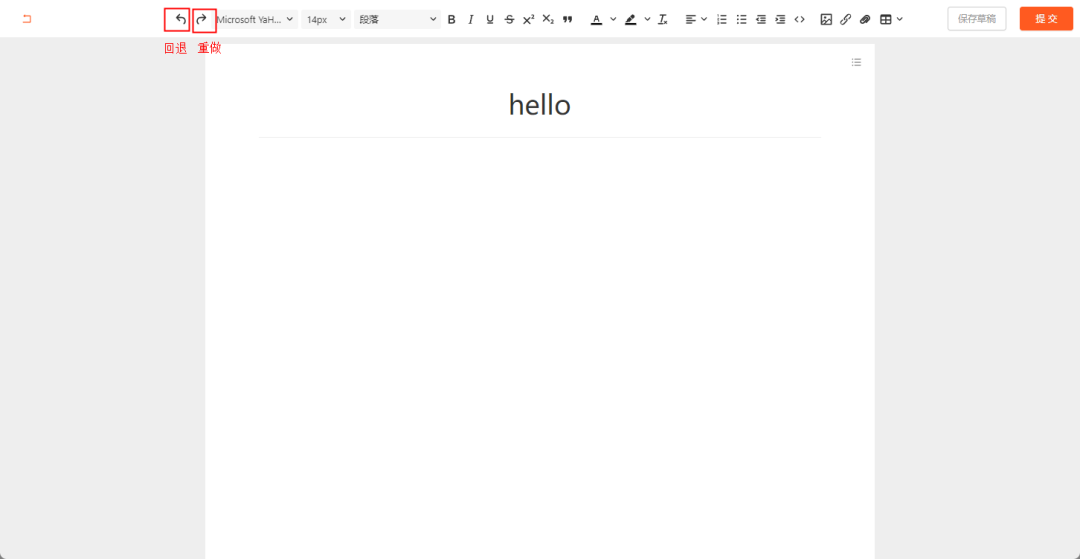Toggle block quote formatting
Screen dimensions: 1080x559
point(568,19)
